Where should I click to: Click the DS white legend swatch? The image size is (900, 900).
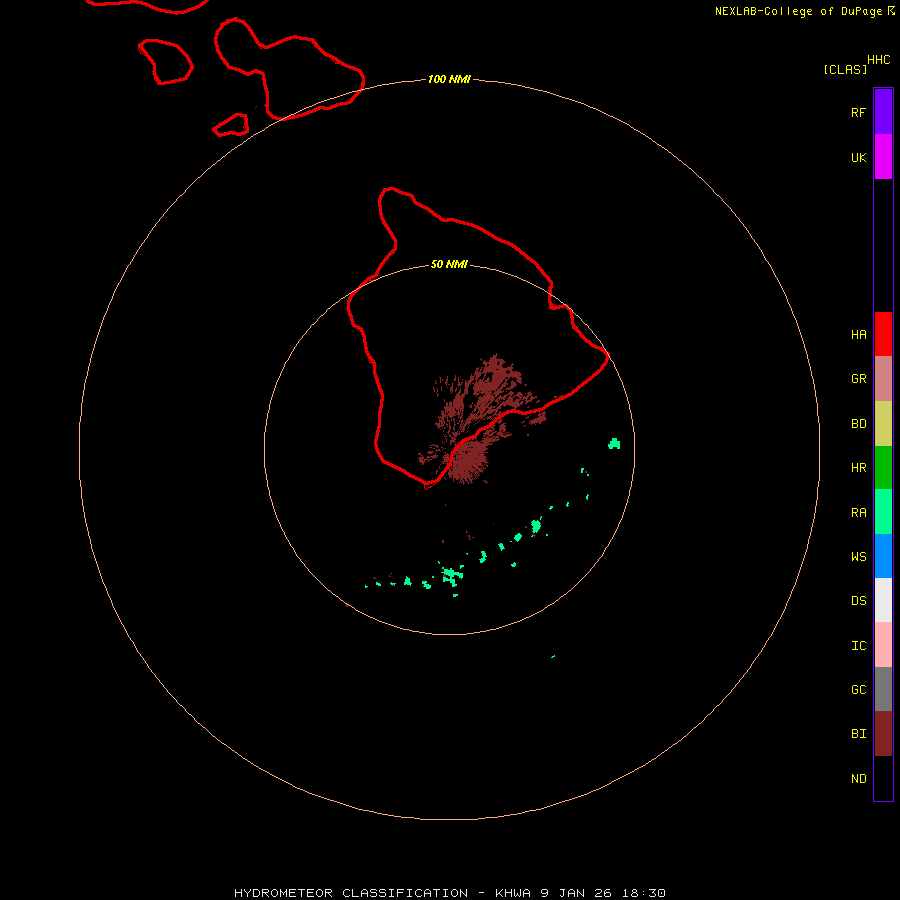(x=883, y=600)
